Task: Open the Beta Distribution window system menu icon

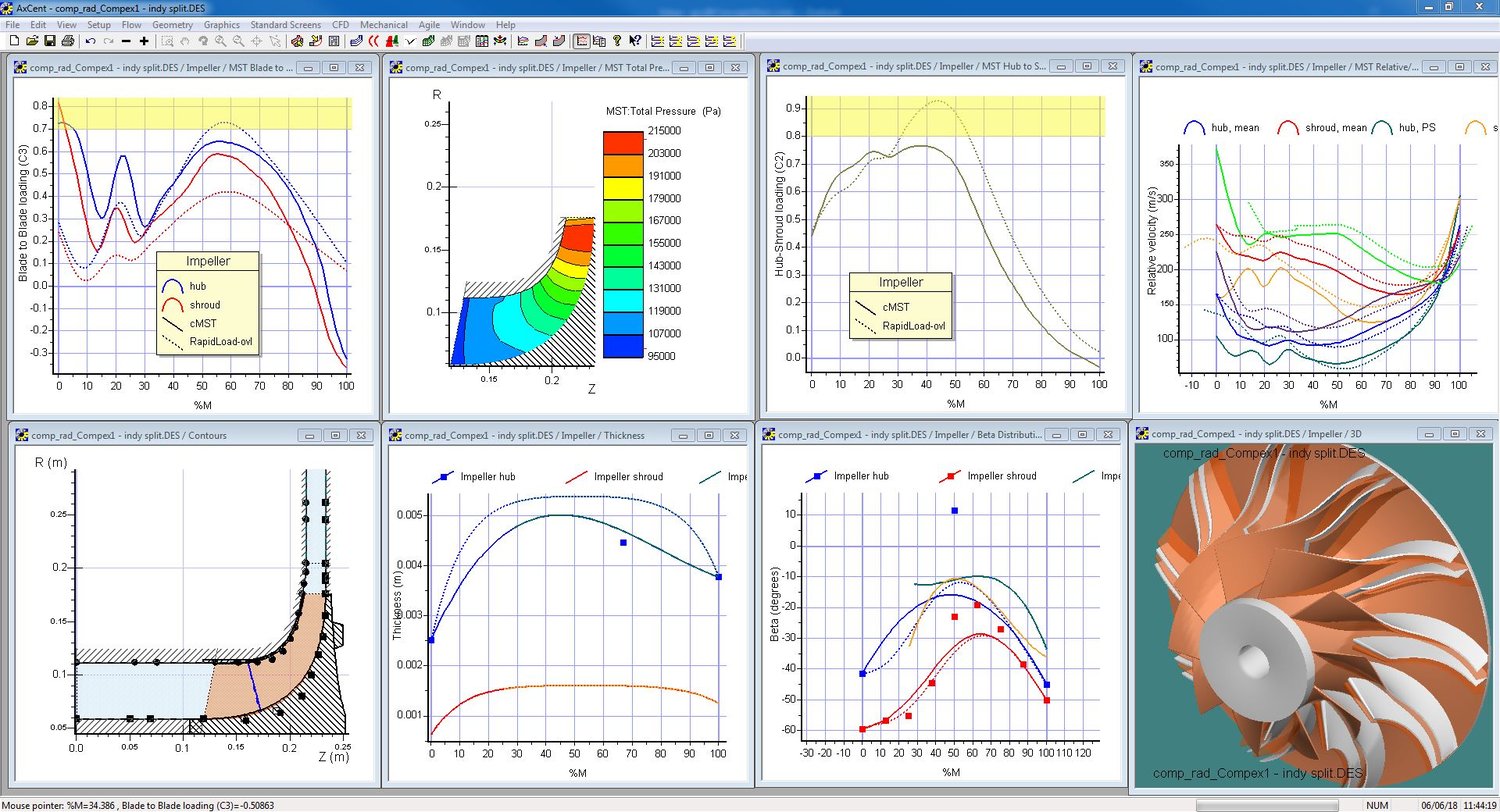Action: [x=768, y=434]
